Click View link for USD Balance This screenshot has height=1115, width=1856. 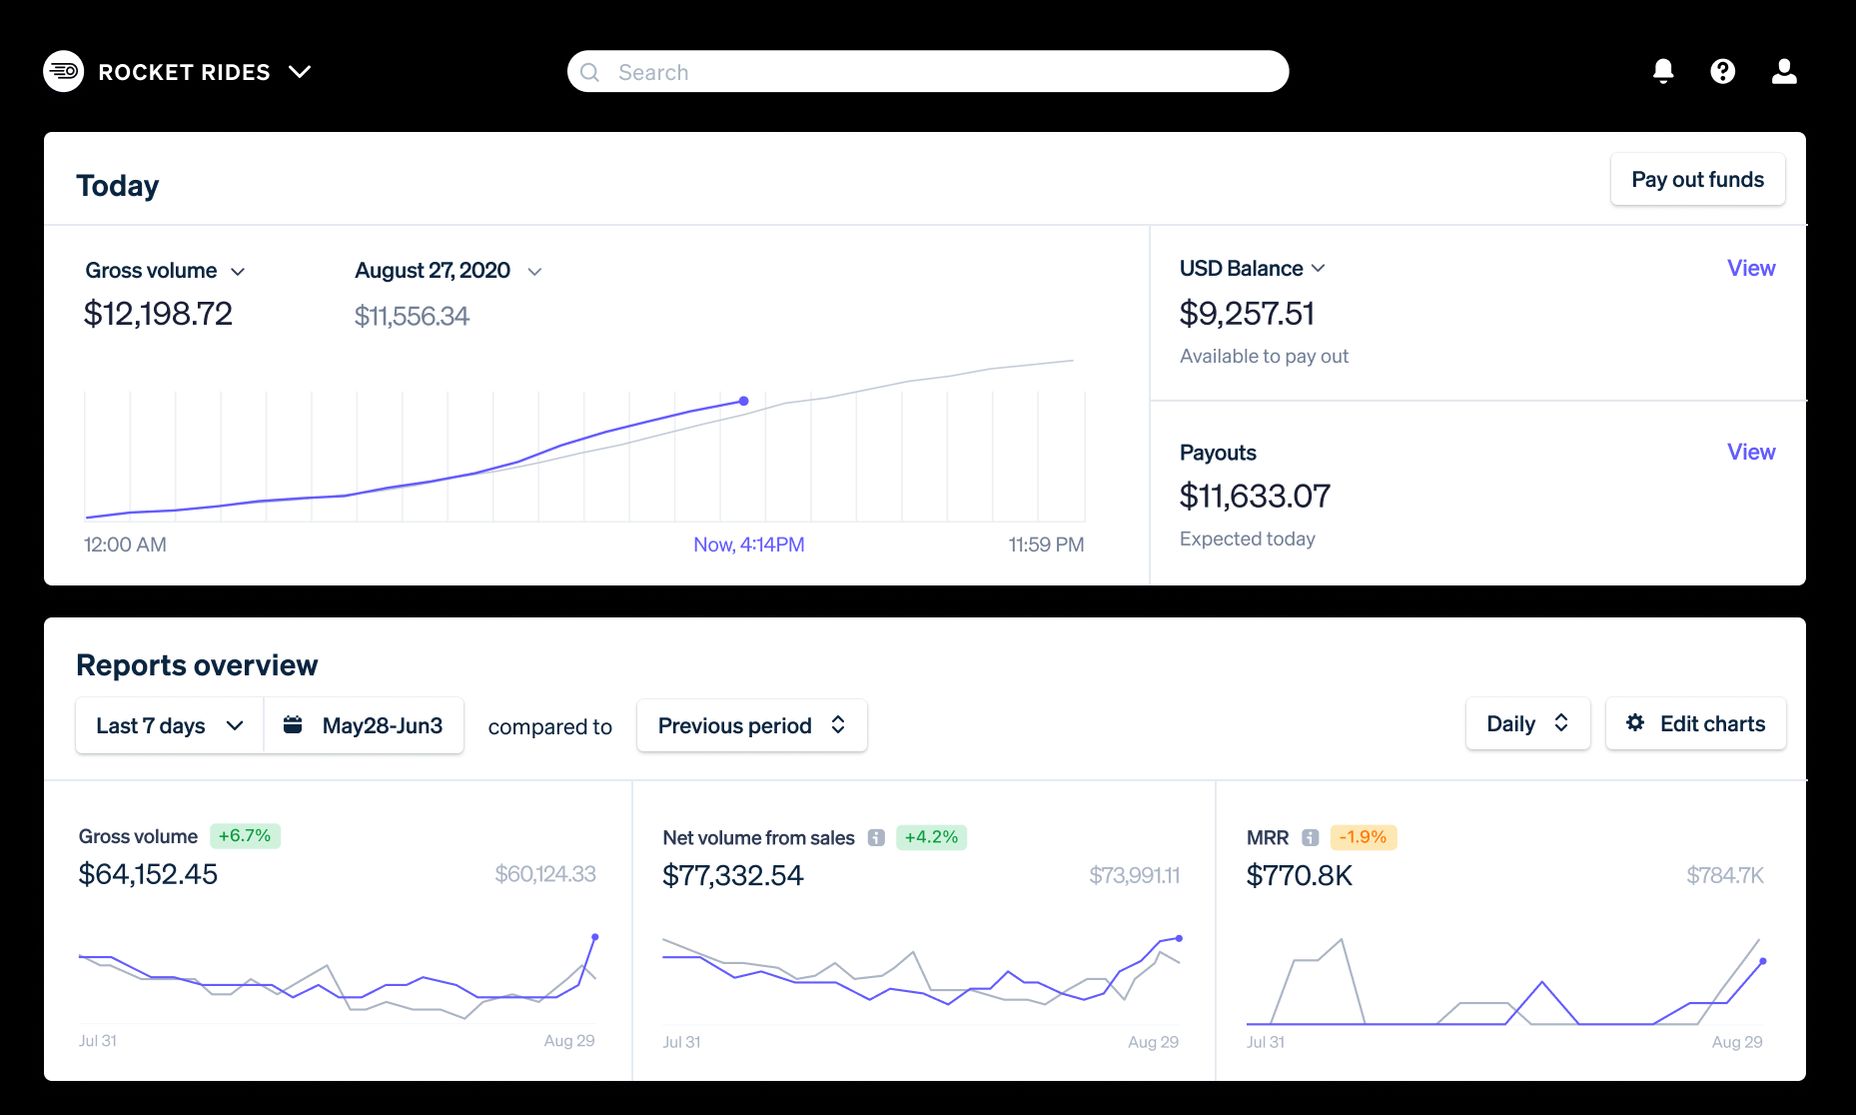(1751, 268)
